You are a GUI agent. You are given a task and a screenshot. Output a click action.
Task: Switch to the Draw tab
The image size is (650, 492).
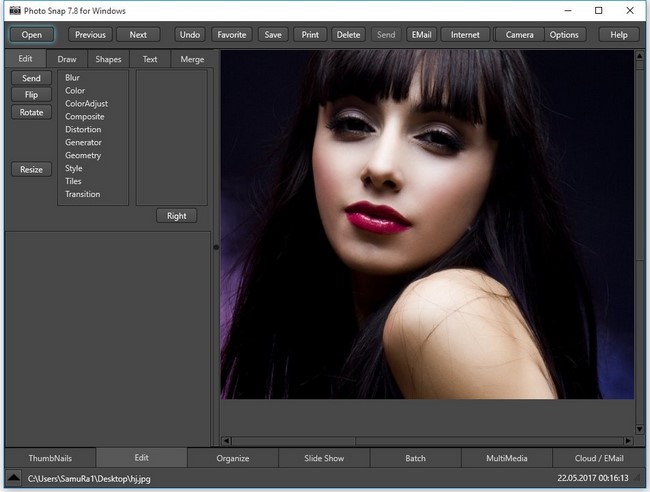pyautogui.click(x=67, y=59)
